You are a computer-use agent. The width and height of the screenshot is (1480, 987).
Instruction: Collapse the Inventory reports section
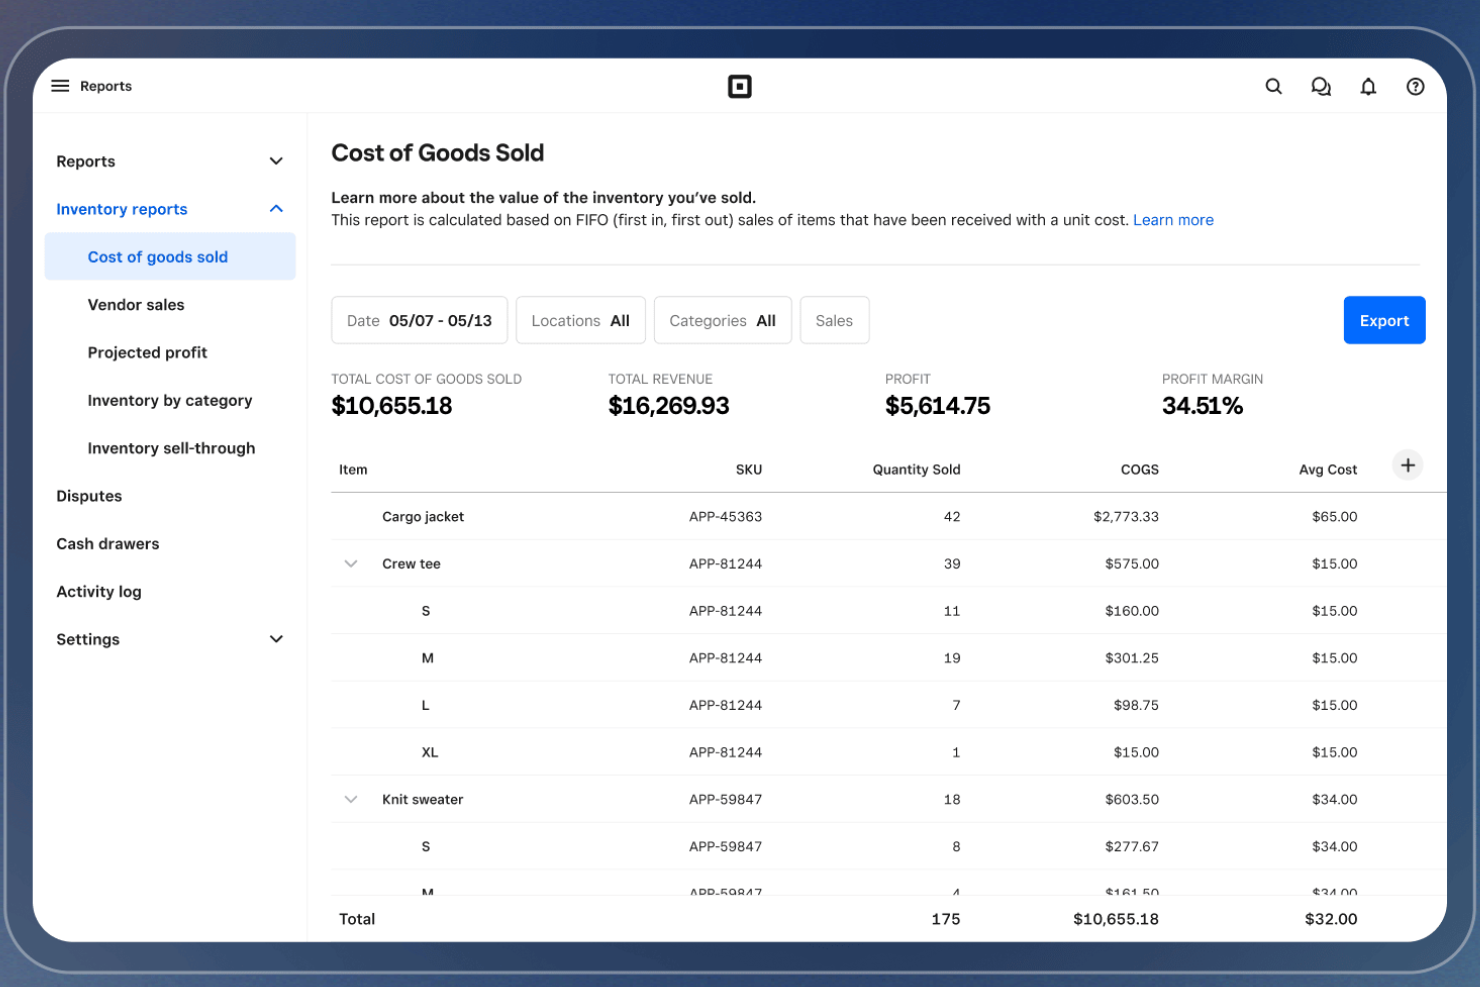click(276, 208)
